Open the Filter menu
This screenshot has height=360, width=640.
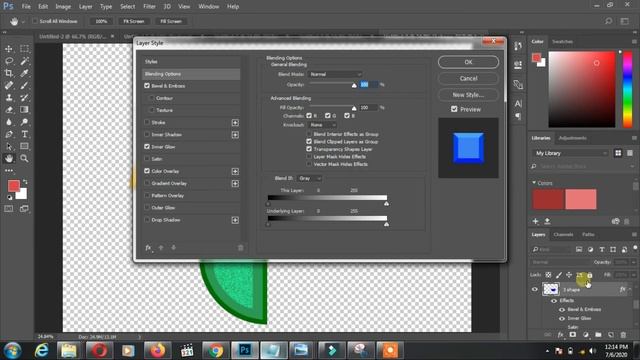[x=149, y=7]
